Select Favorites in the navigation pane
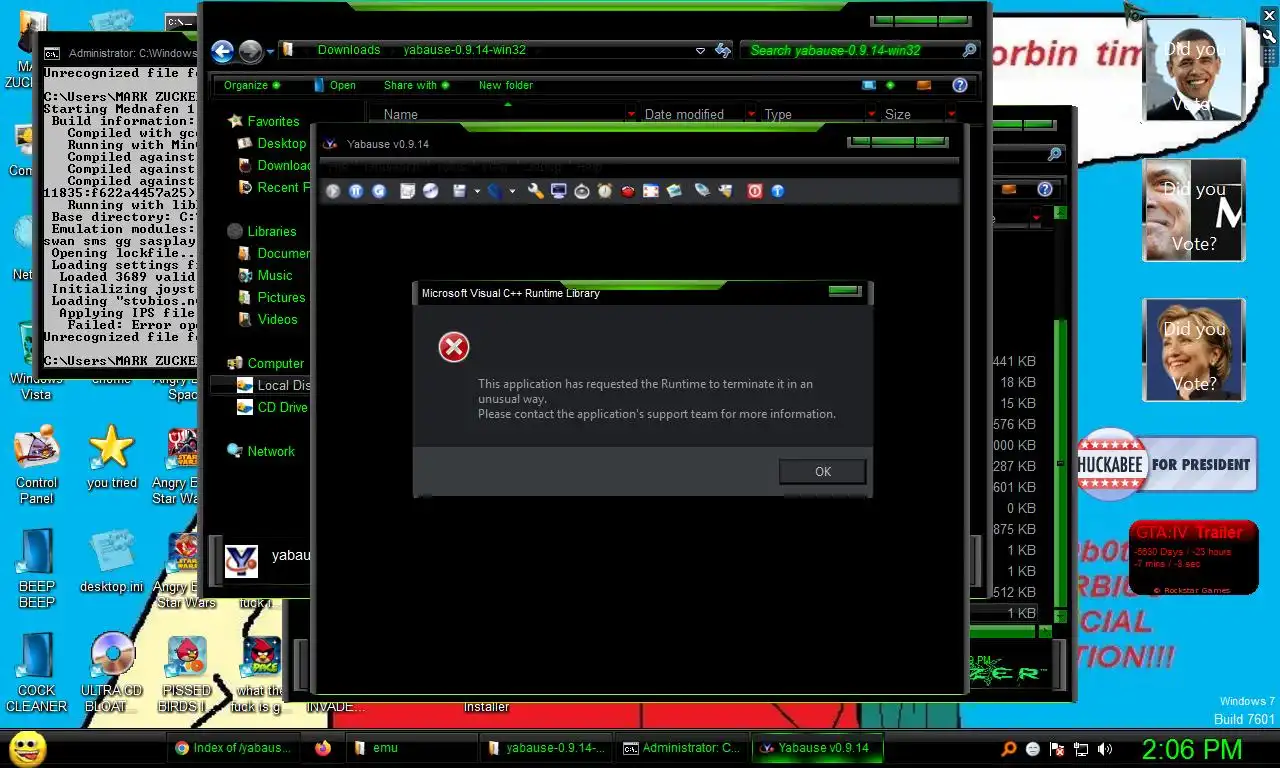This screenshot has width=1280, height=768. point(273,121)
